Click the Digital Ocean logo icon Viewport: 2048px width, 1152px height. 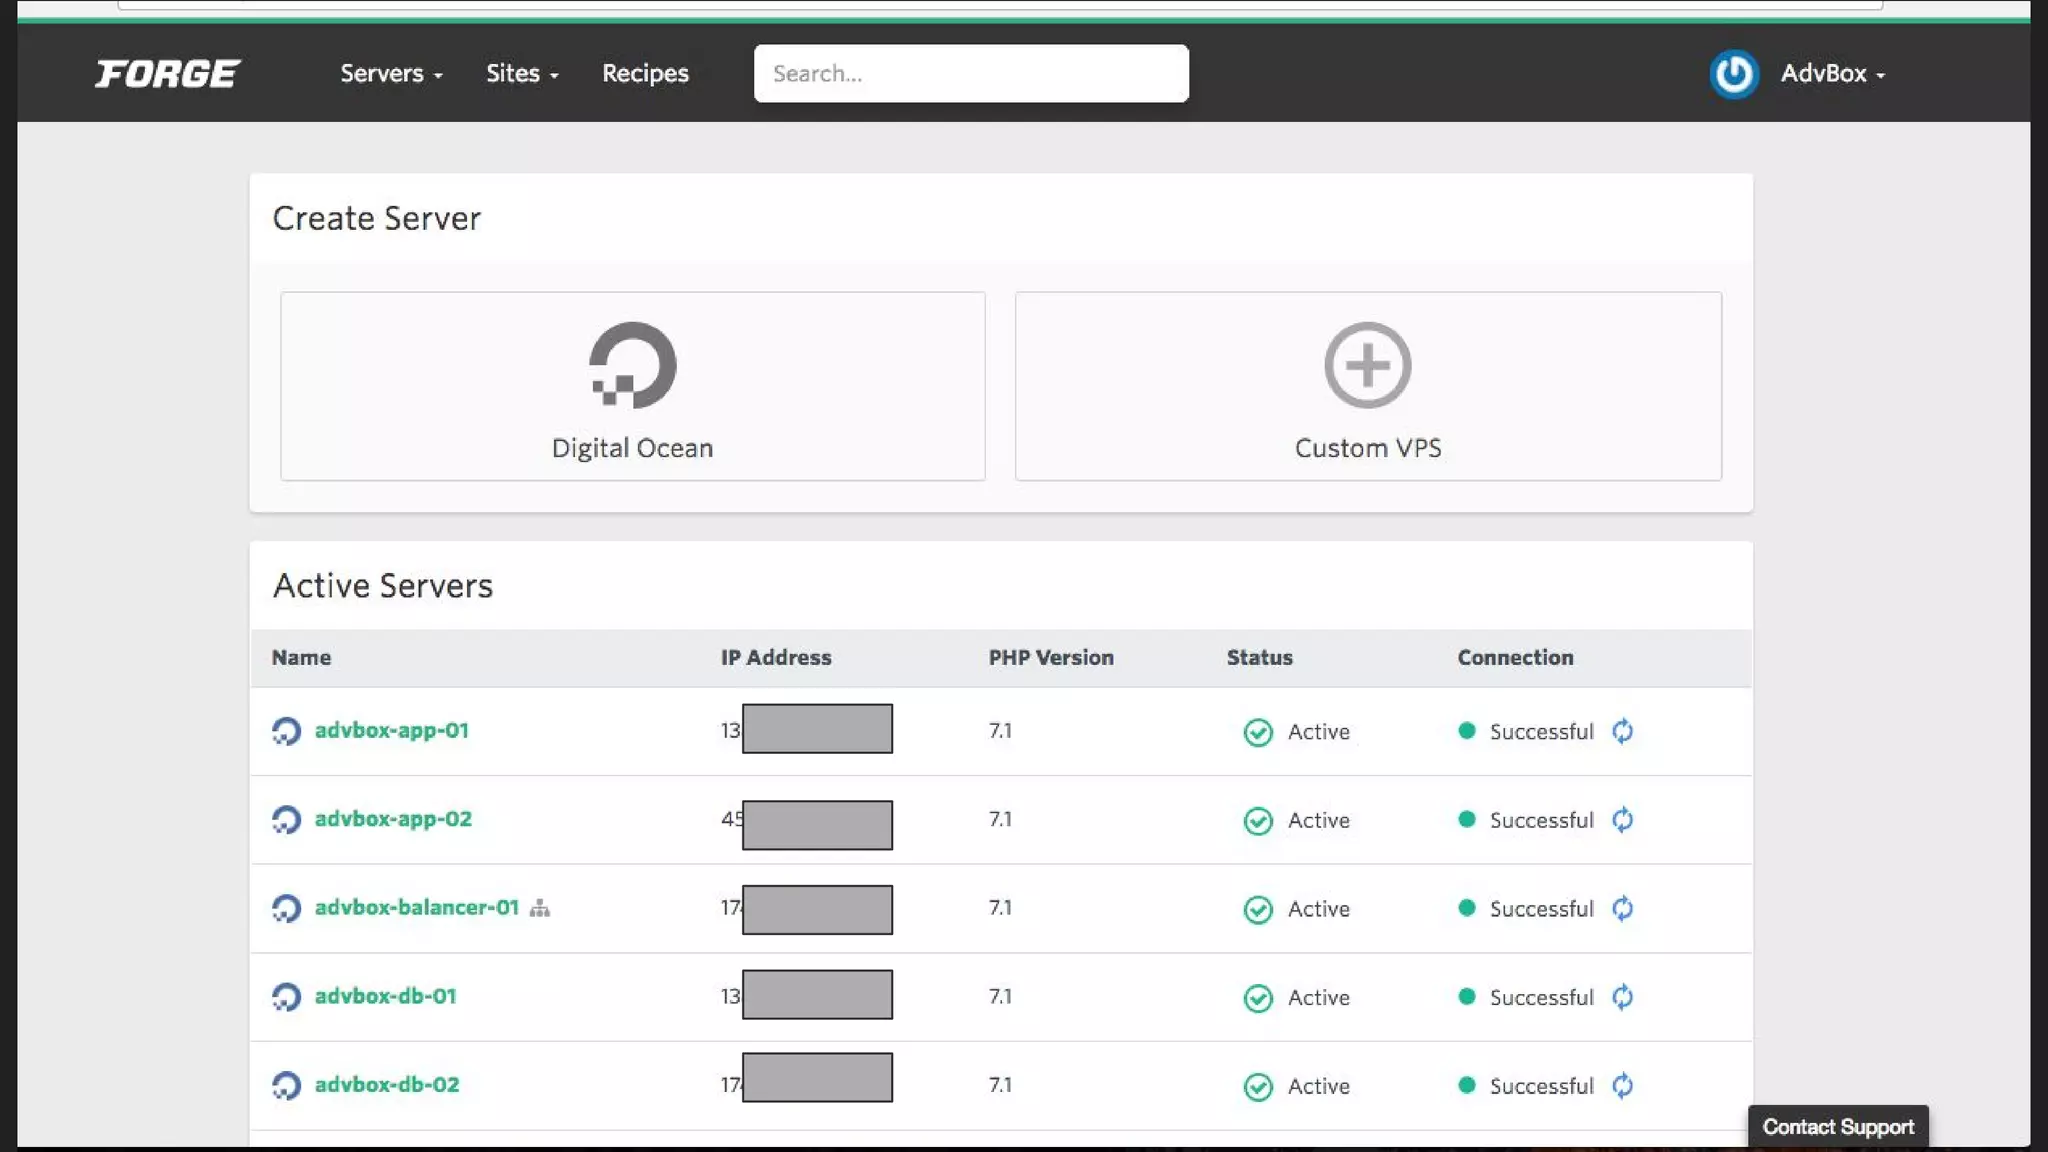[632, 365]
